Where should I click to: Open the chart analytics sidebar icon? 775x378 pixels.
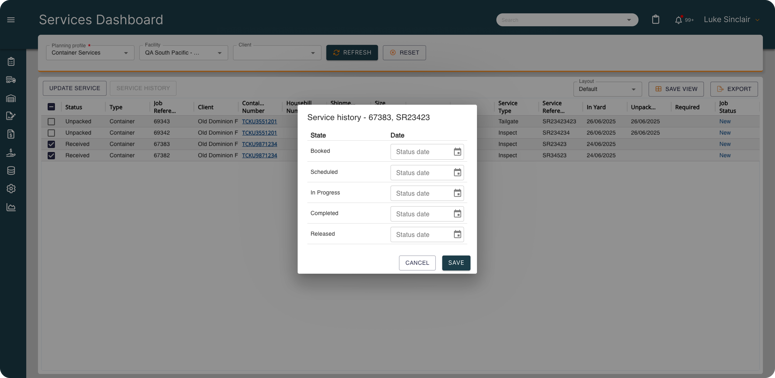coord(11,207)
